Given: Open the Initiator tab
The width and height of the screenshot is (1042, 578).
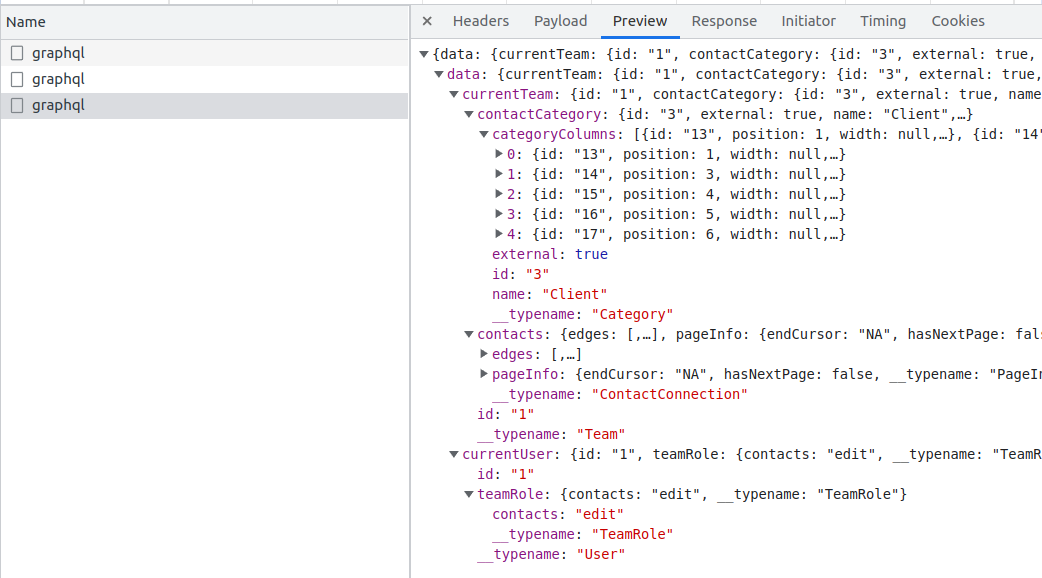Looking at the screenshot, I should coord(808,21).
